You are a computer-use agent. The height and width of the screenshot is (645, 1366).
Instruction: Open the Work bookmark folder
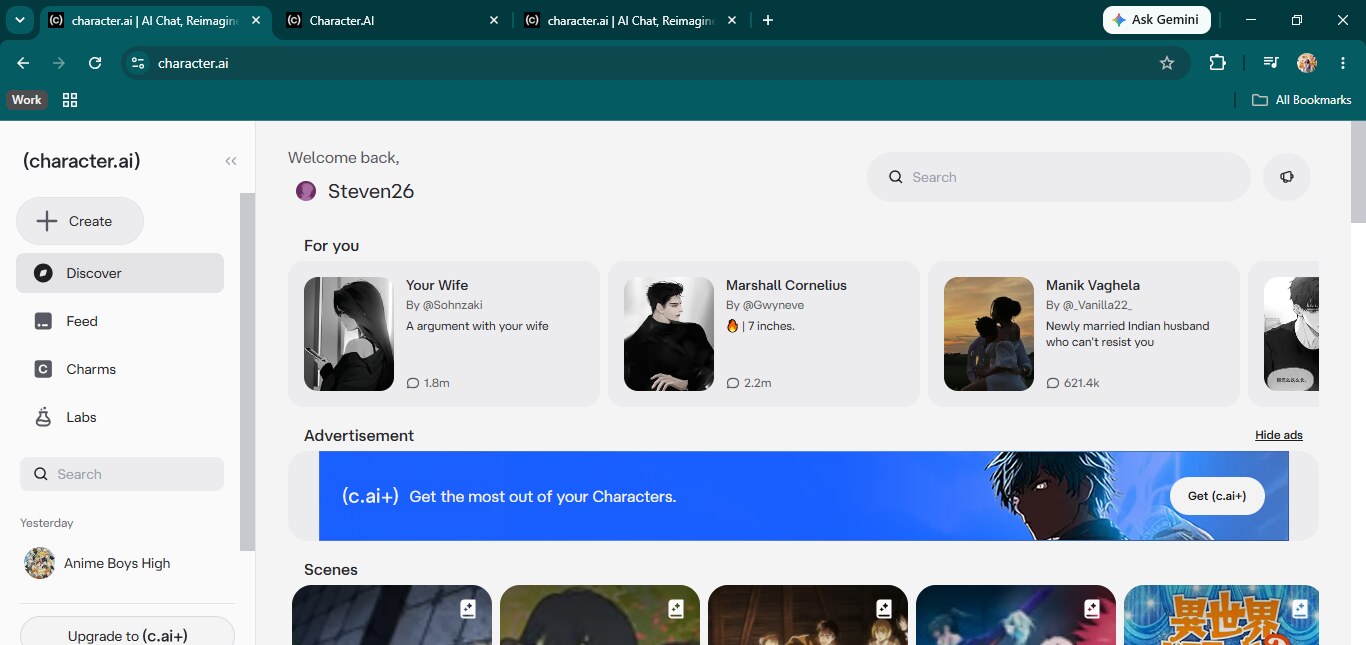[x=27, y=100]
